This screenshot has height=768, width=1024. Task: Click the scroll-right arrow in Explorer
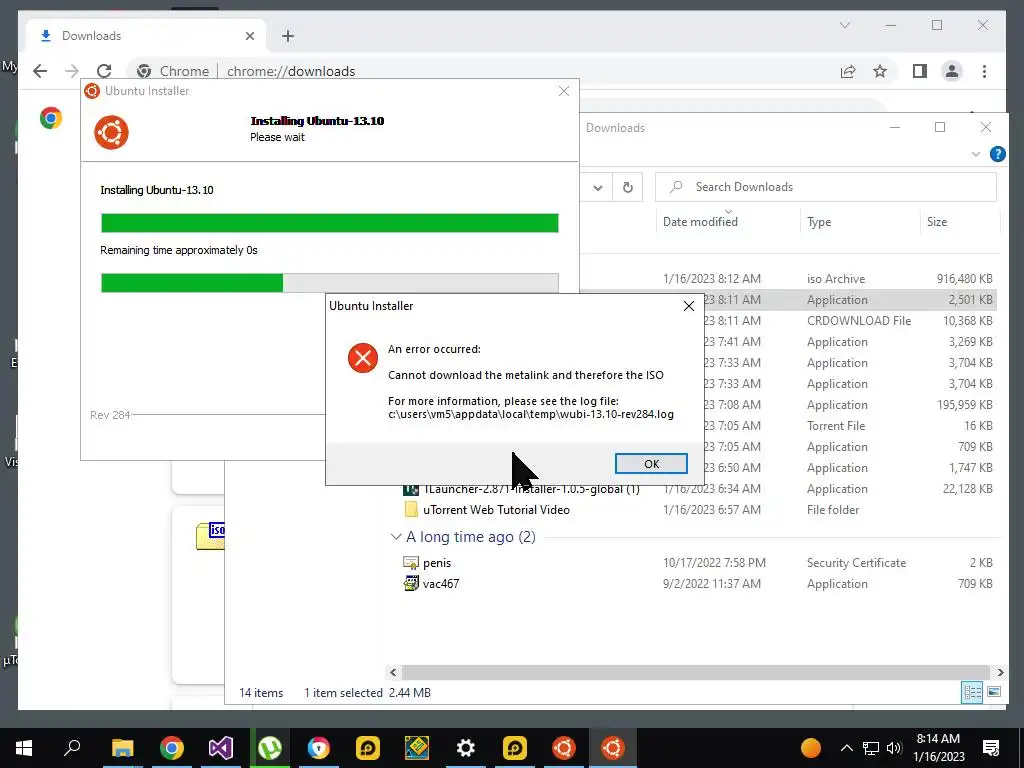(x=1000, y=672)
